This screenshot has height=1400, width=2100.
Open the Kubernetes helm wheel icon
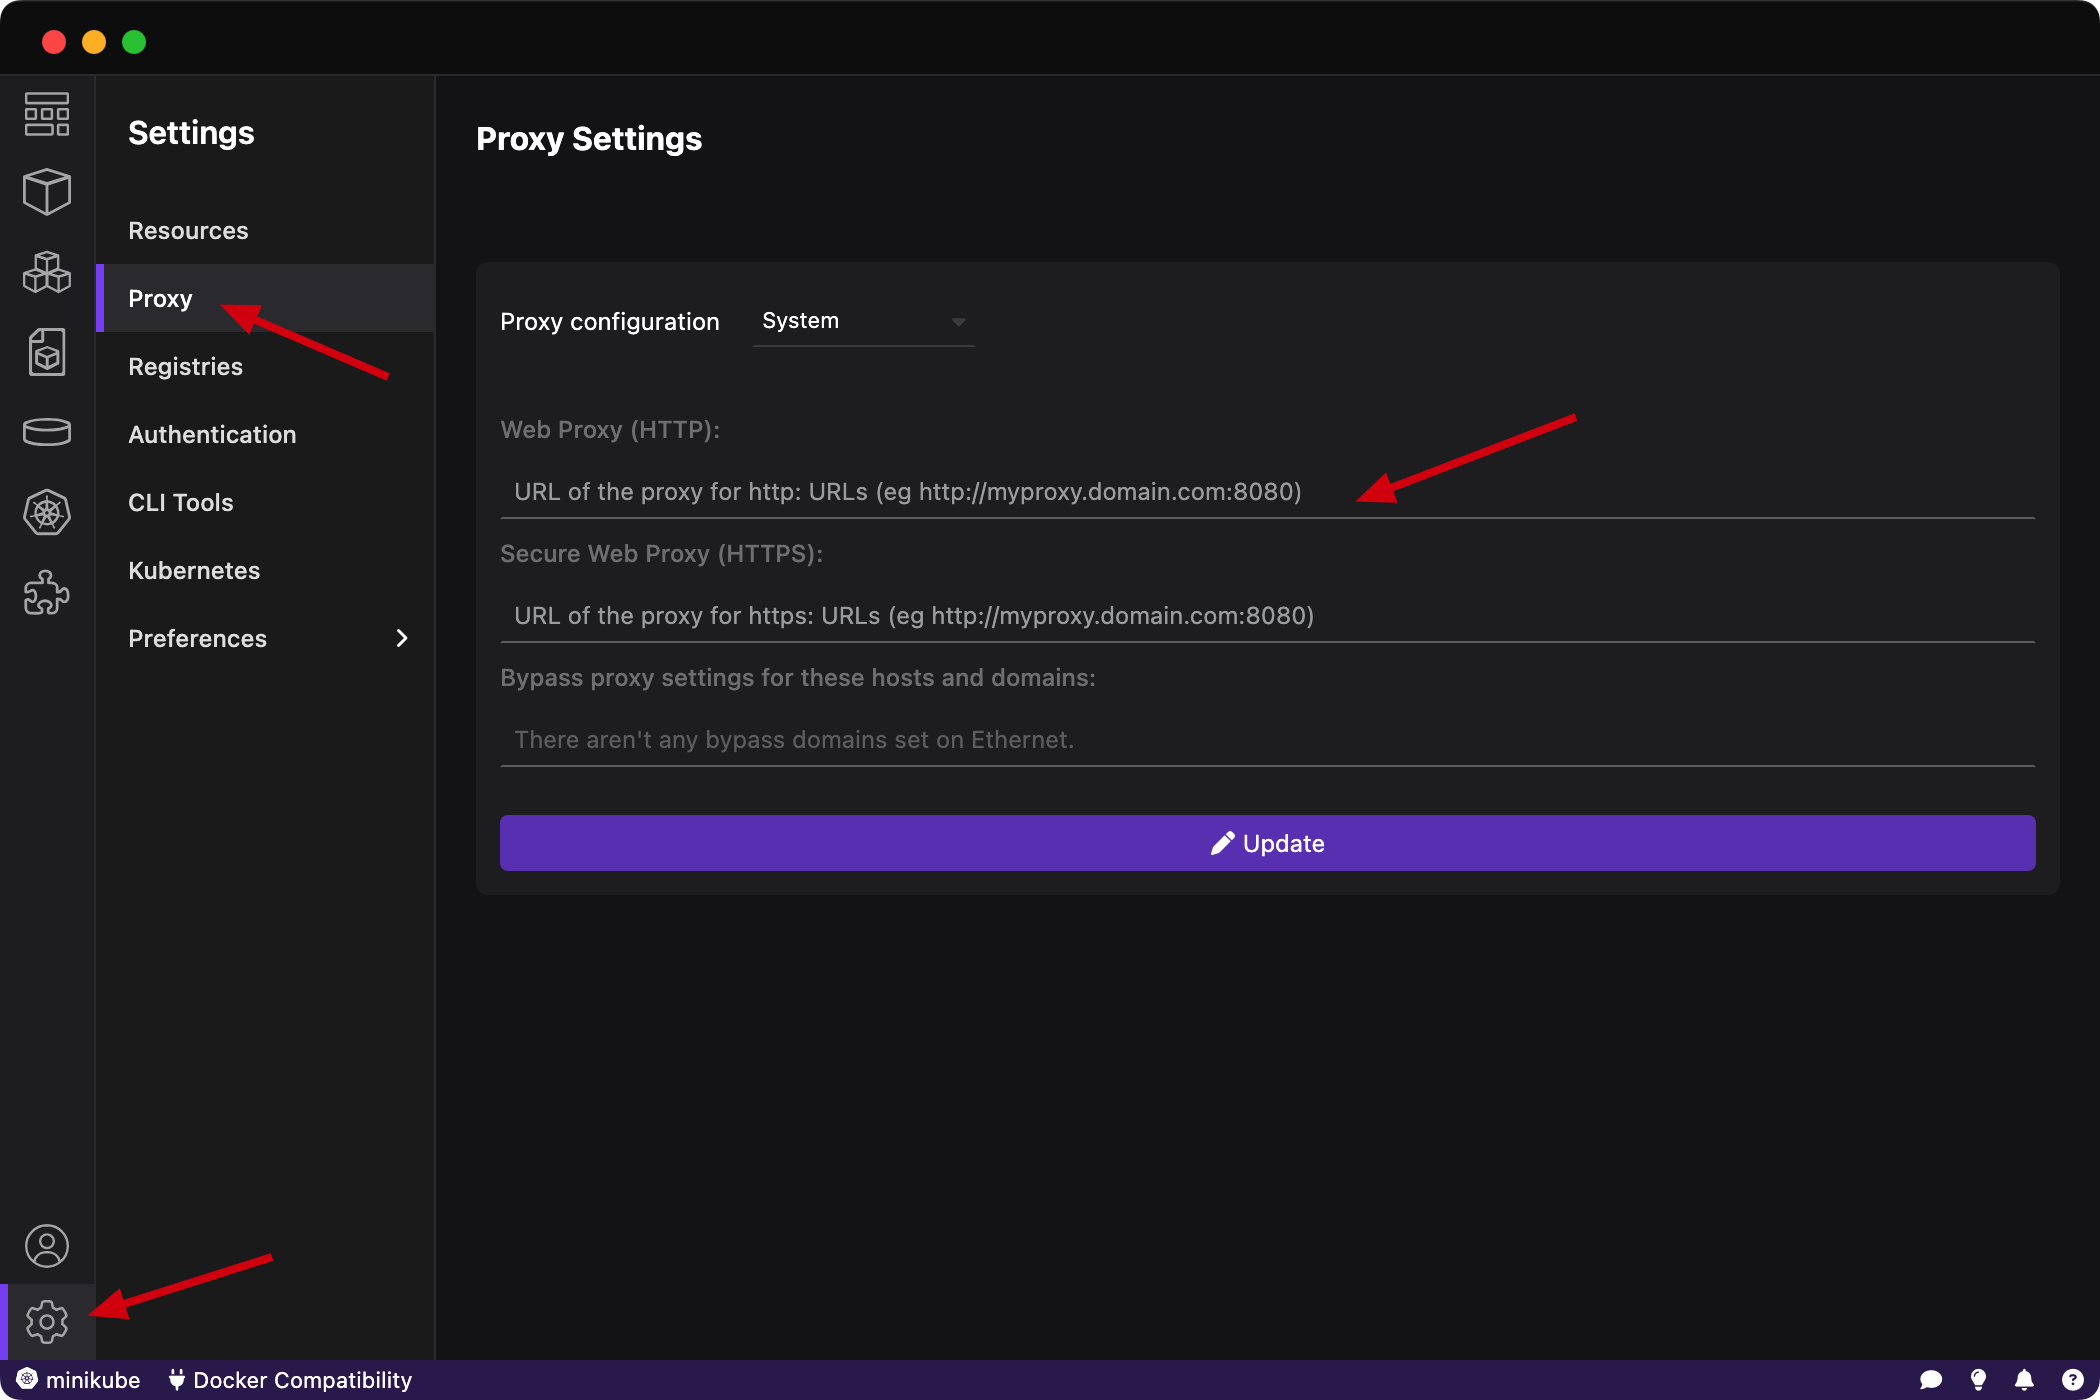click(x=47, y=512)
